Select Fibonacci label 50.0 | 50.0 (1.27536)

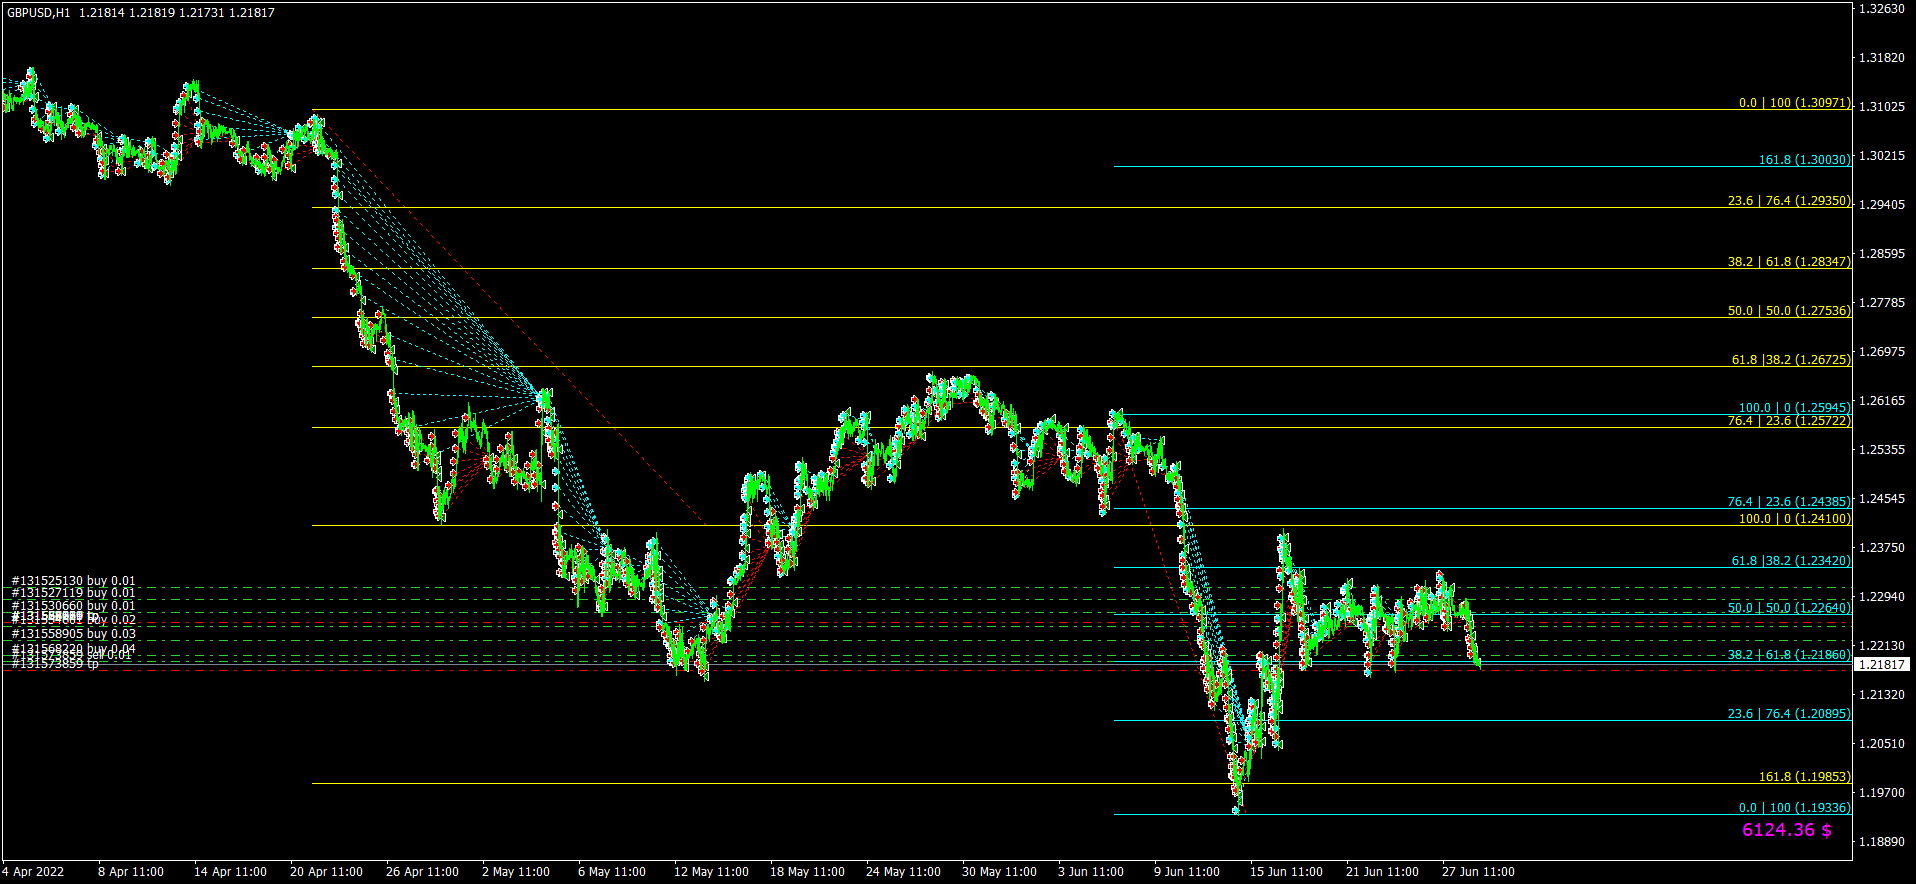tap(1789, 311)
